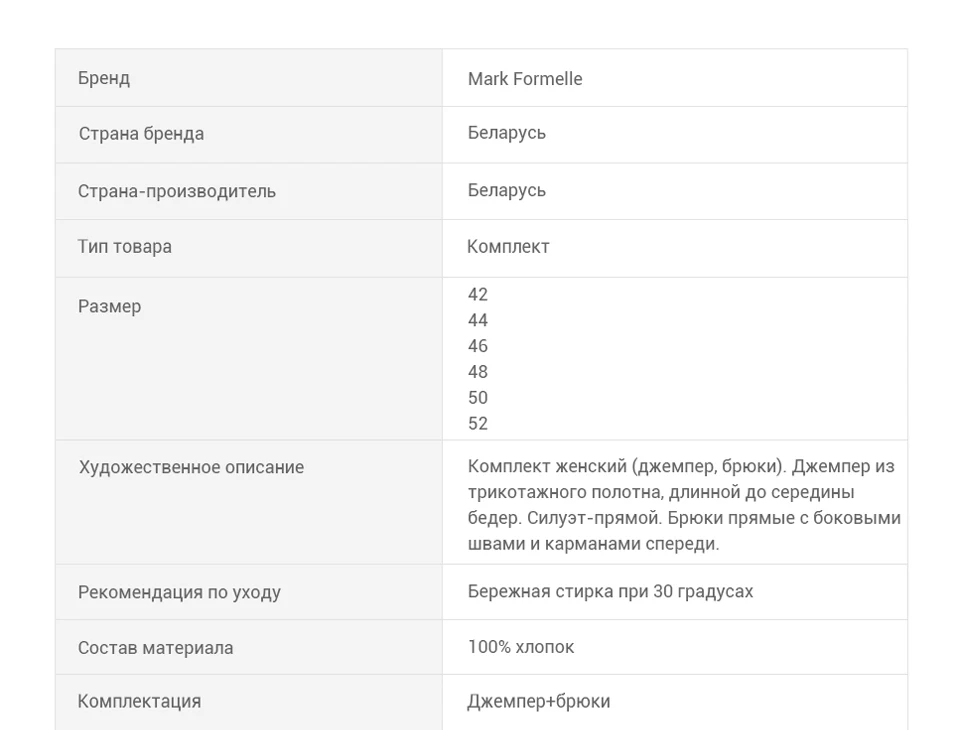This screenshot has height=730, width=960.
Task: Select size 42 in the list
Action: coord(478,295)
